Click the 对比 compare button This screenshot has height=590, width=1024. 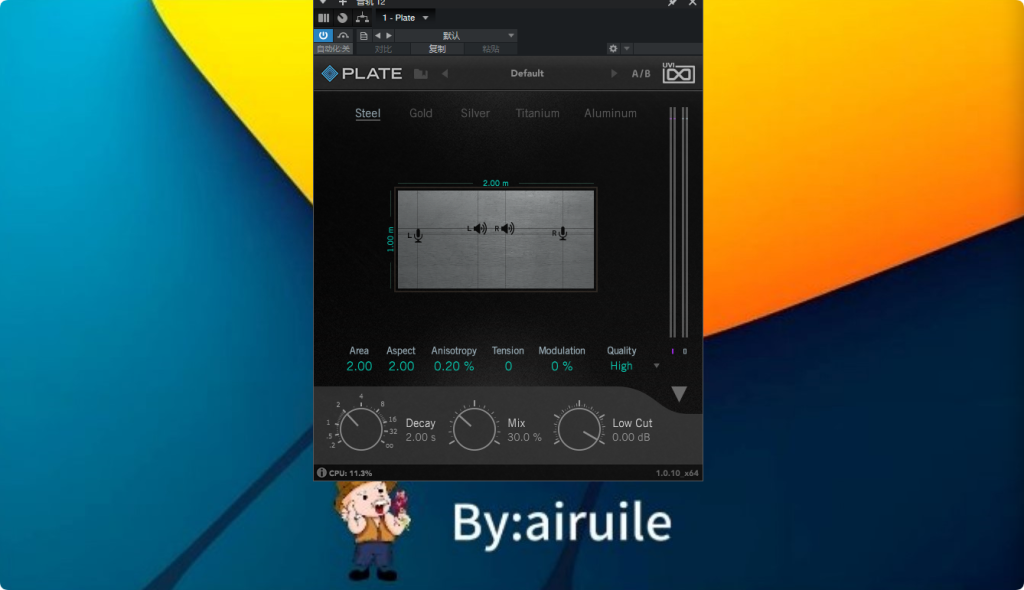(x=383, y=49)
